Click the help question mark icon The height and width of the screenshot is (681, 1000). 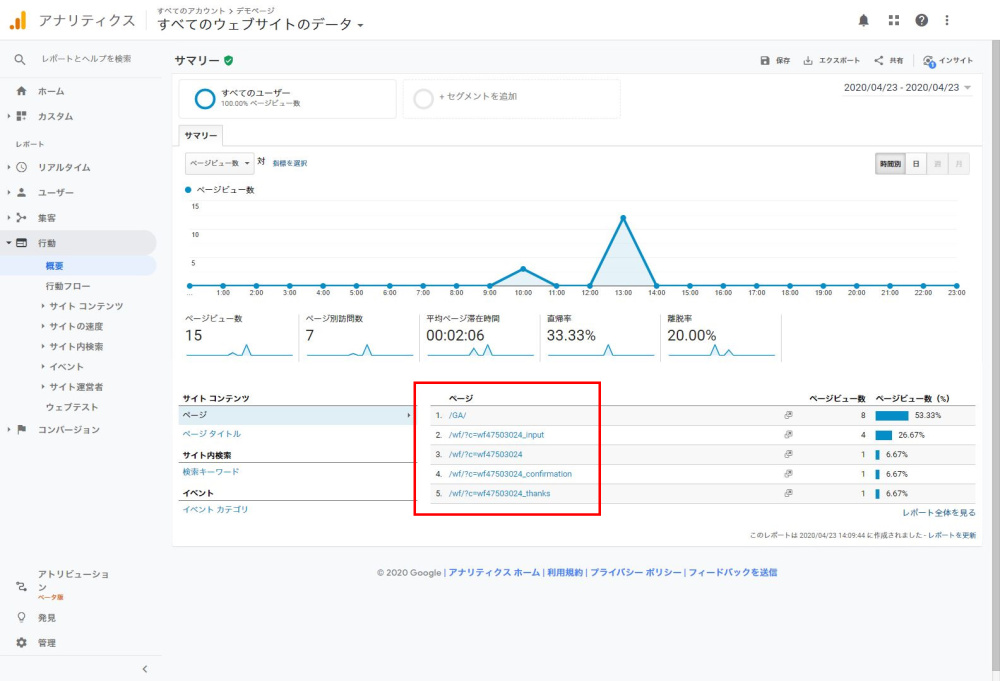click(x=921, y=20)
